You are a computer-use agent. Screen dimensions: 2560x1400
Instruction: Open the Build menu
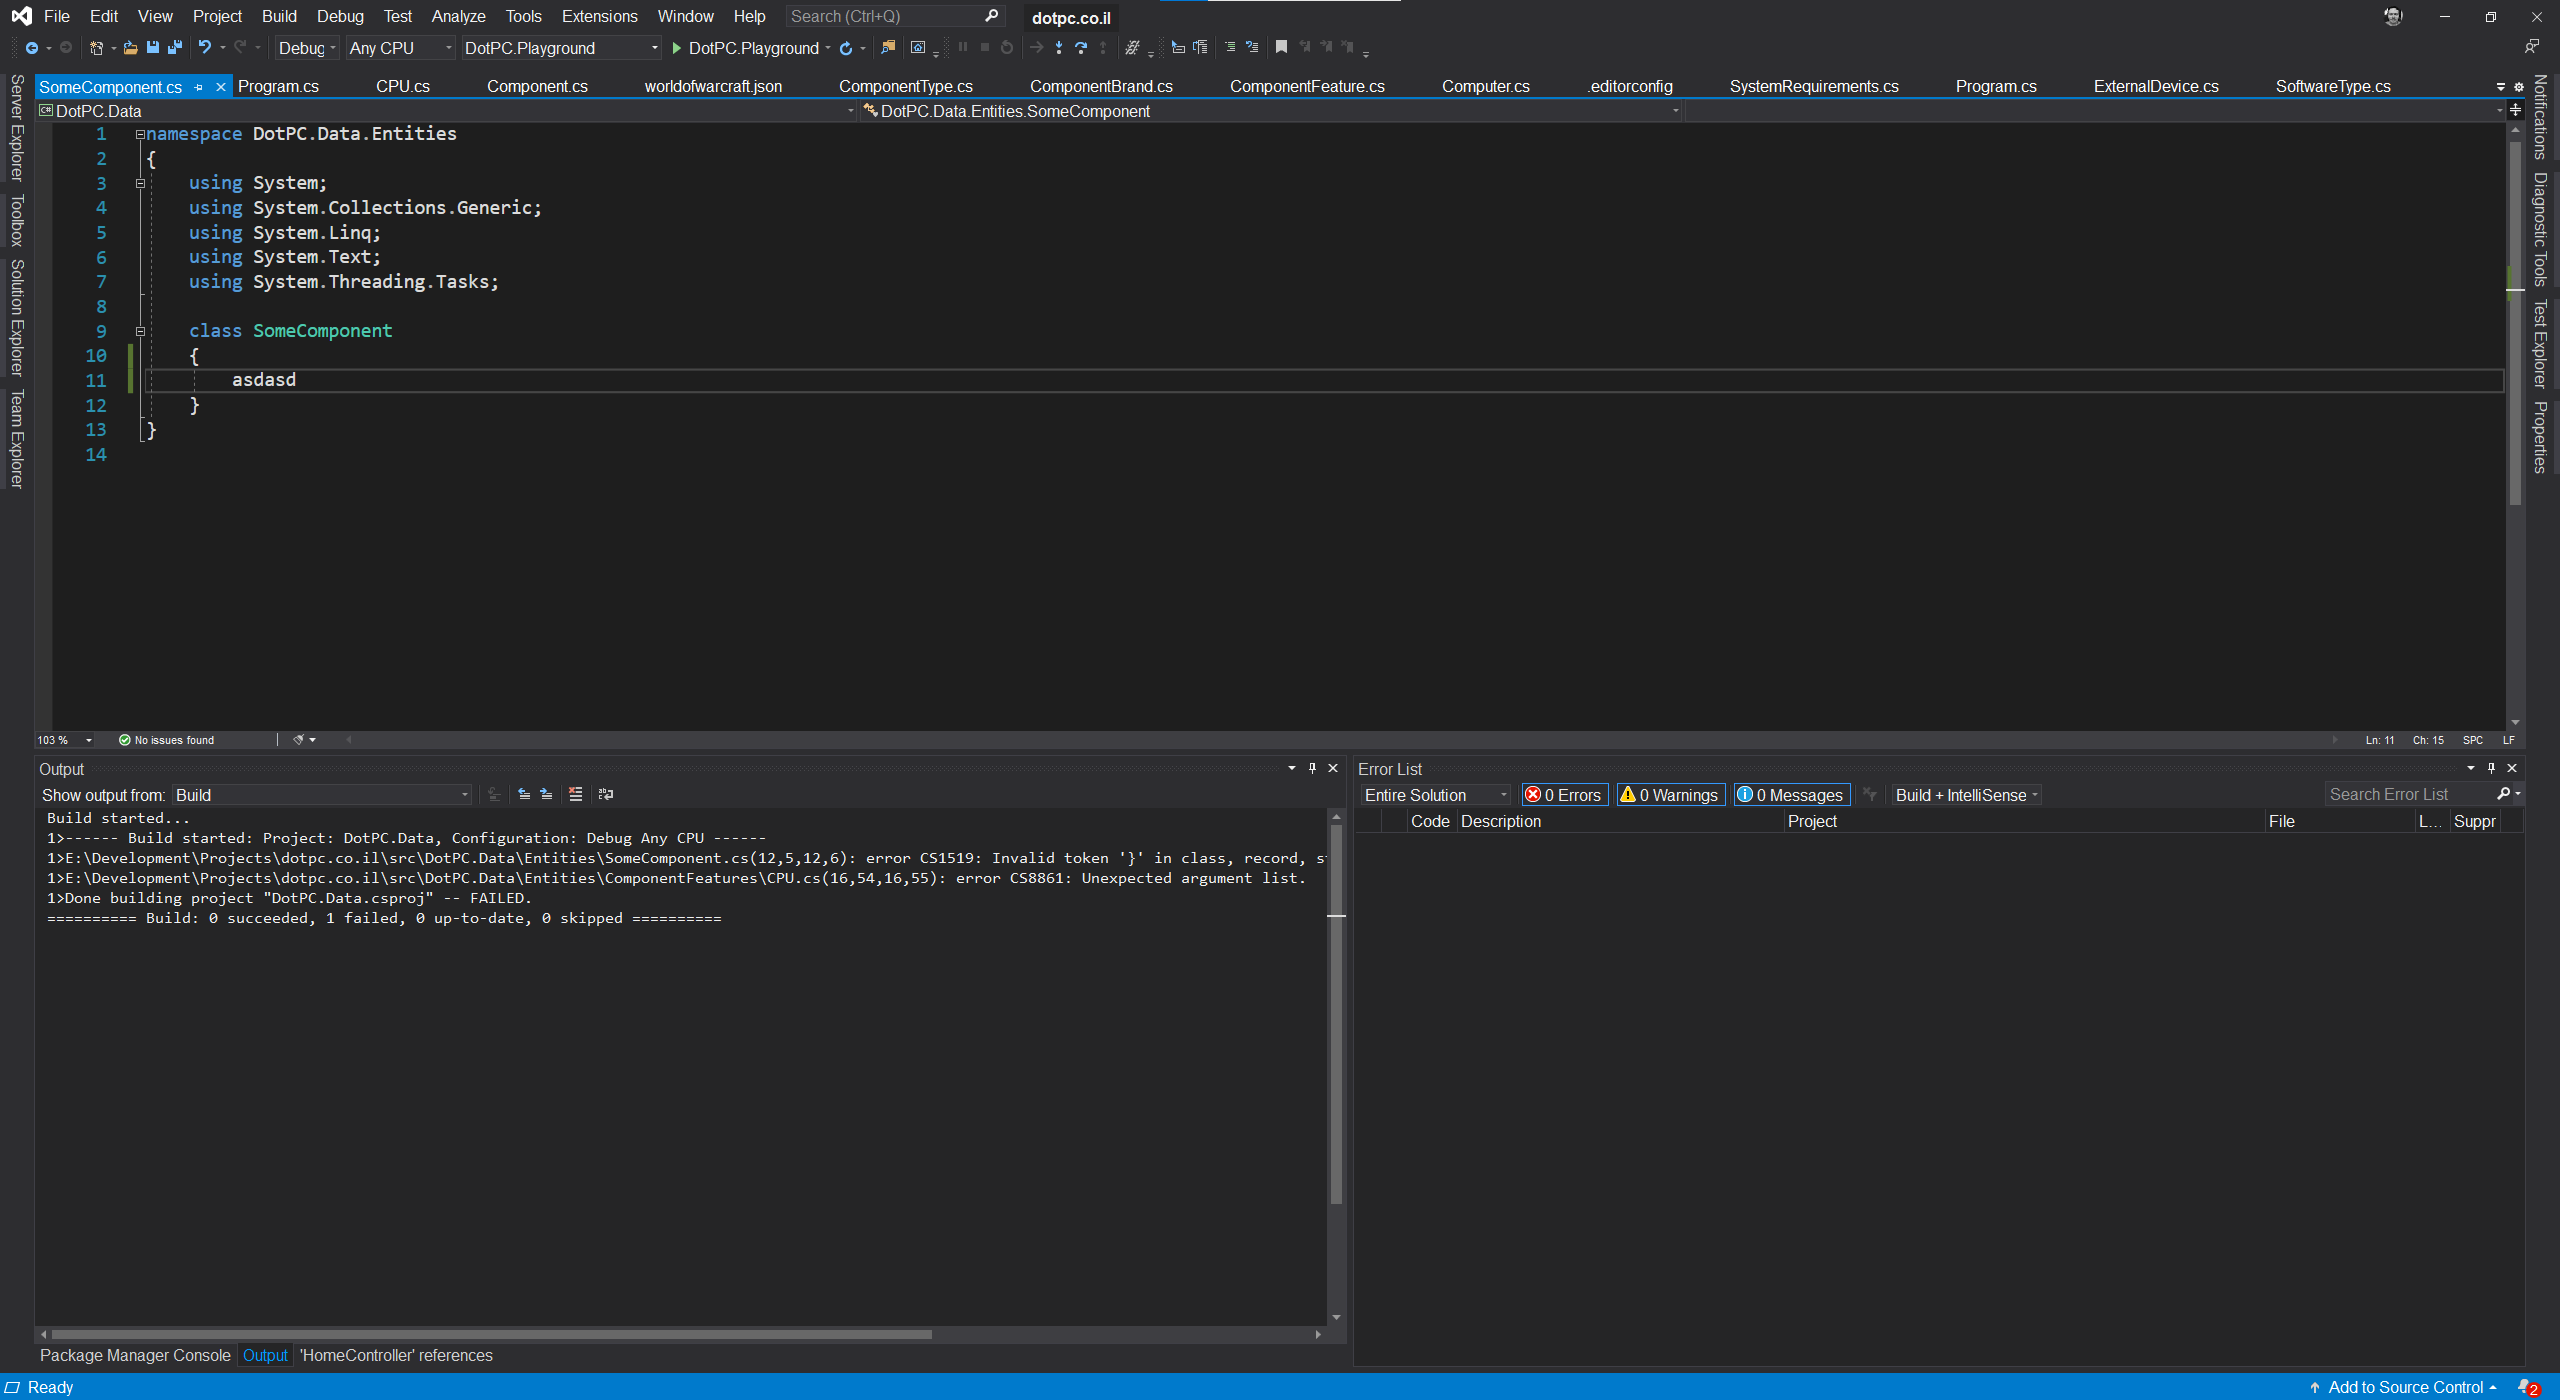point(279,16)
